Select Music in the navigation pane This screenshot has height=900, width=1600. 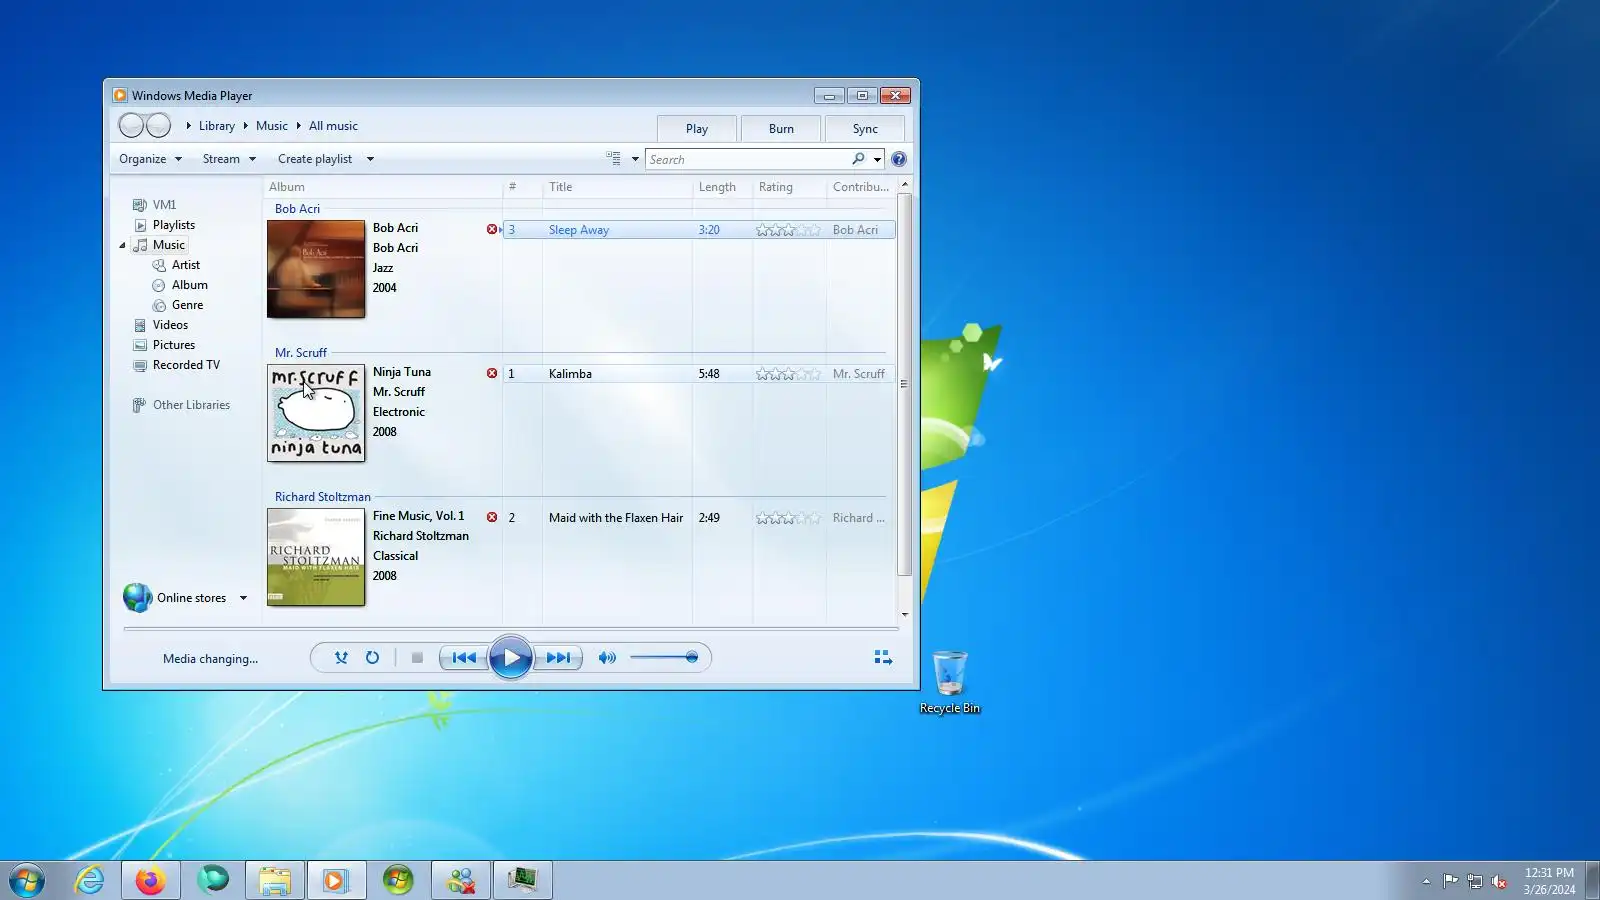click(x=169, y=245)
